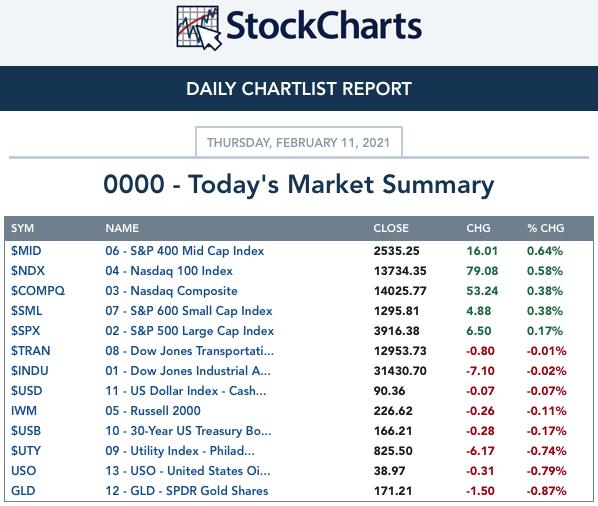
Task: Sort by the % CHG column header
Action: (x=545, y=228)
